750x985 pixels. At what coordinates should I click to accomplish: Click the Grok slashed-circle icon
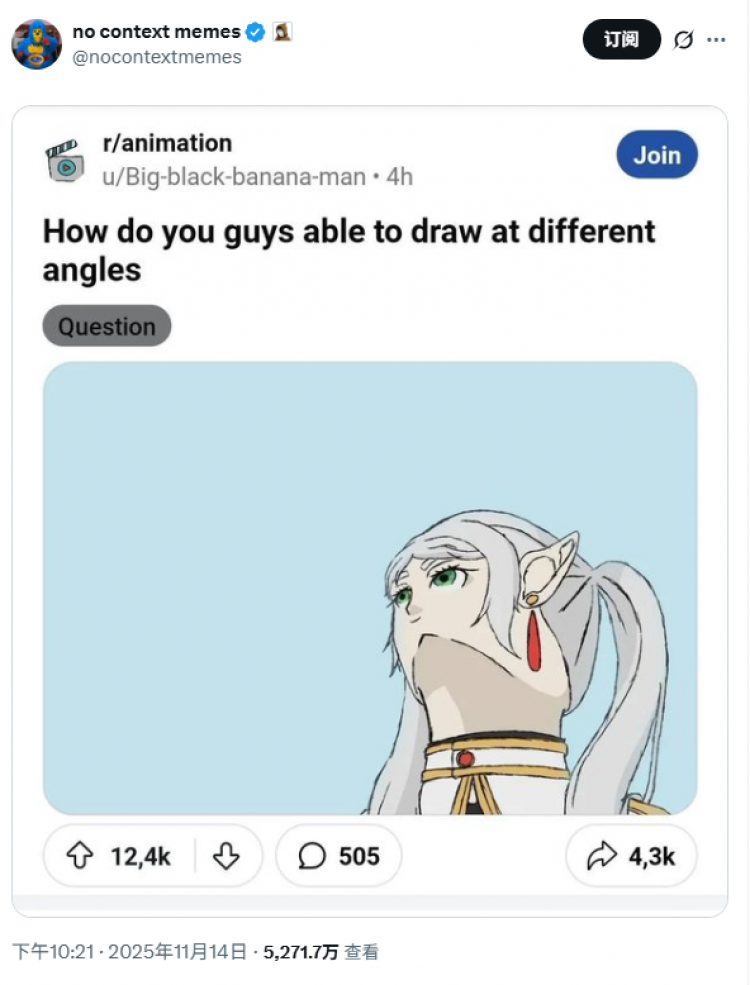683,40
